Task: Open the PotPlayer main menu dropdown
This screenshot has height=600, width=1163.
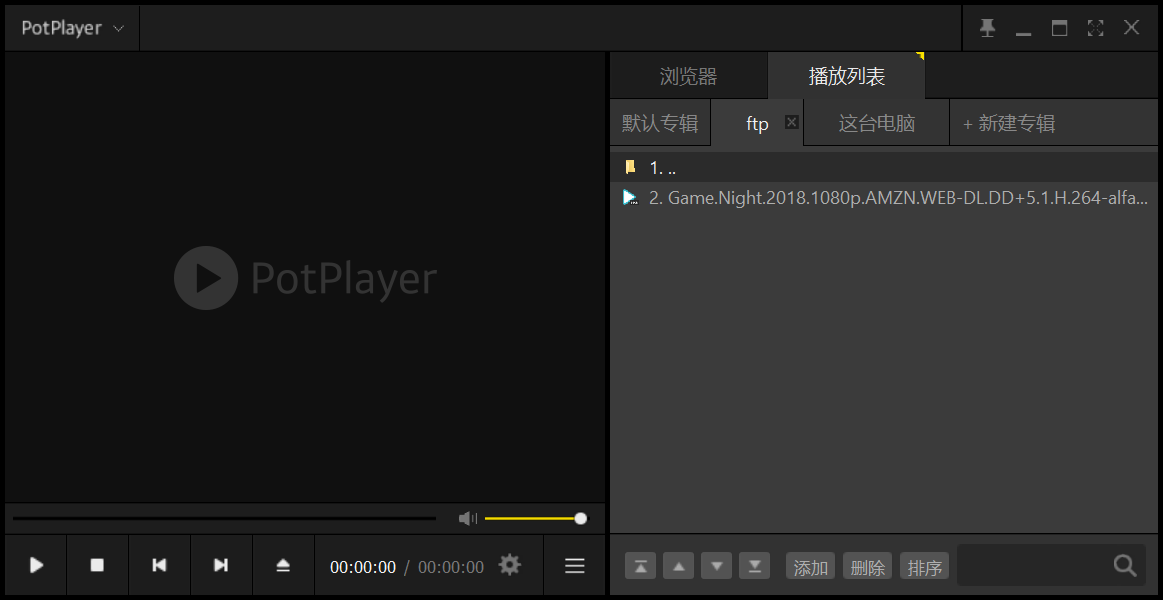Action: click(x=73, y=28)
